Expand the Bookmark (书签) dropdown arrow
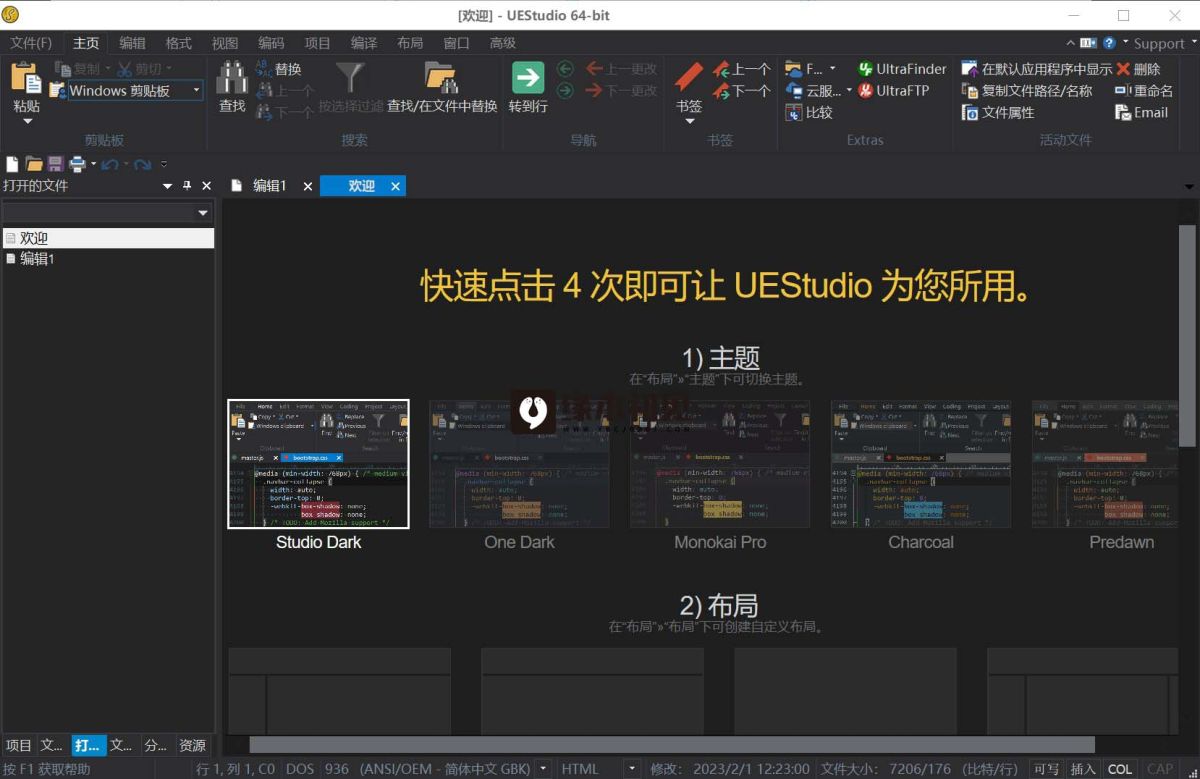This screenshot has width=1200, height=779. (x=689, y=122)
